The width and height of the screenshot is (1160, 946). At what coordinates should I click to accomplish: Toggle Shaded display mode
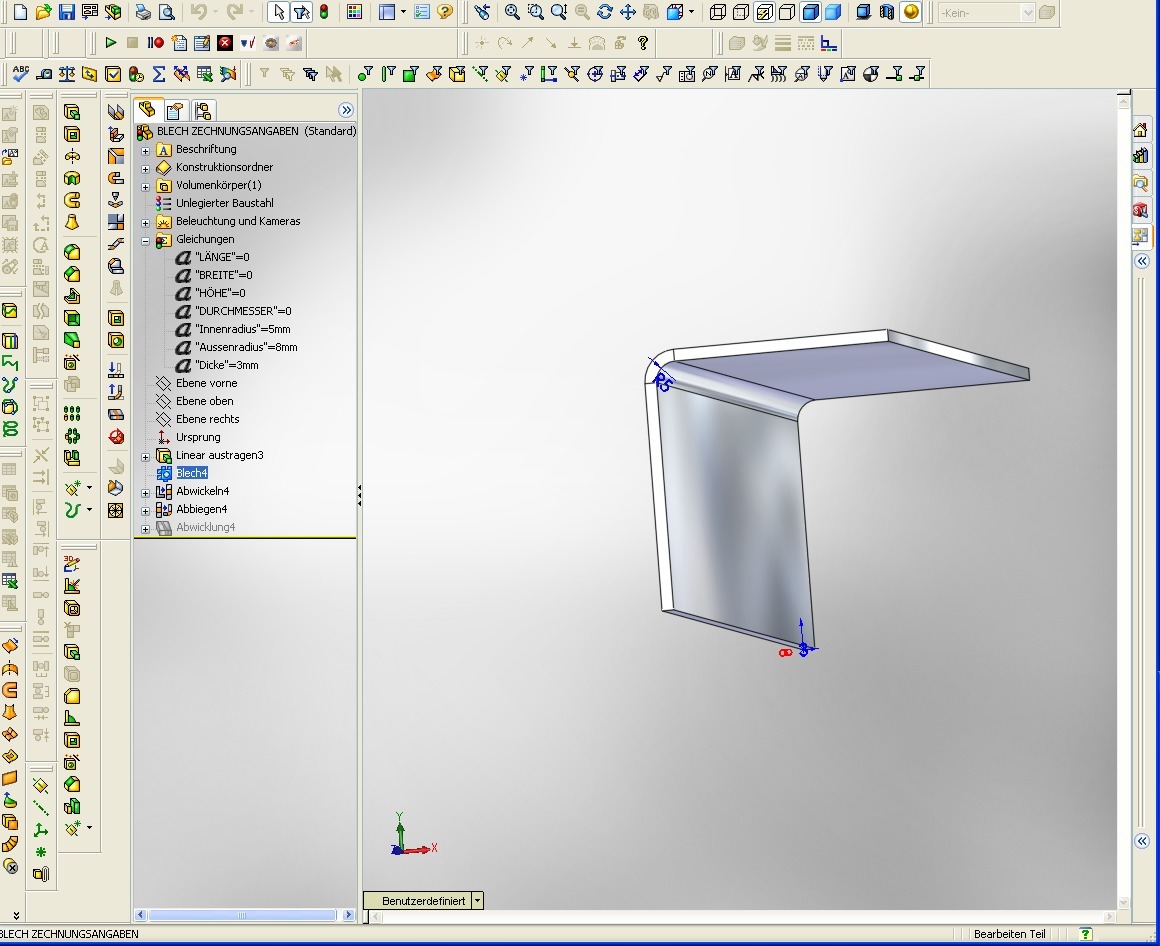(x=833, y=12)
